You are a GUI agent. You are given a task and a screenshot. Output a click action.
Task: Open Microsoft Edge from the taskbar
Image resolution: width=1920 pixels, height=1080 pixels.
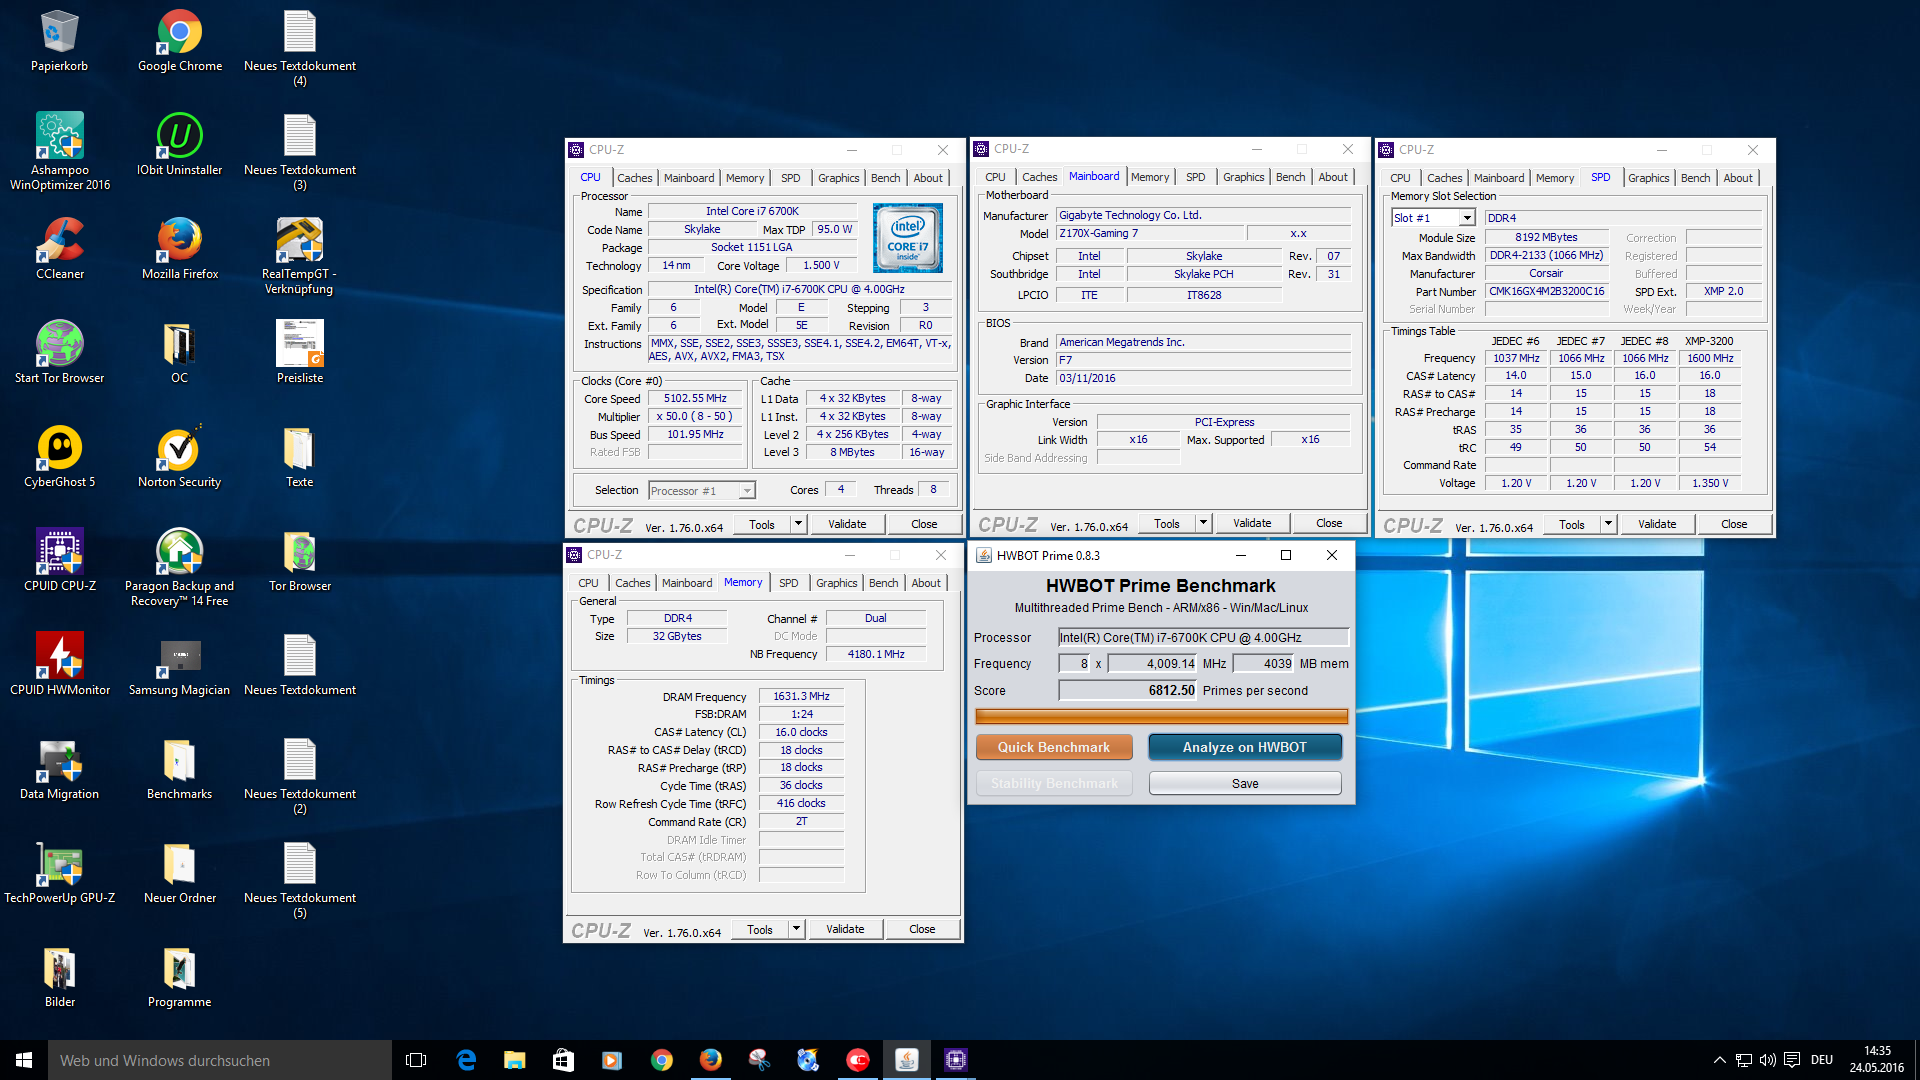point(466,1060)
